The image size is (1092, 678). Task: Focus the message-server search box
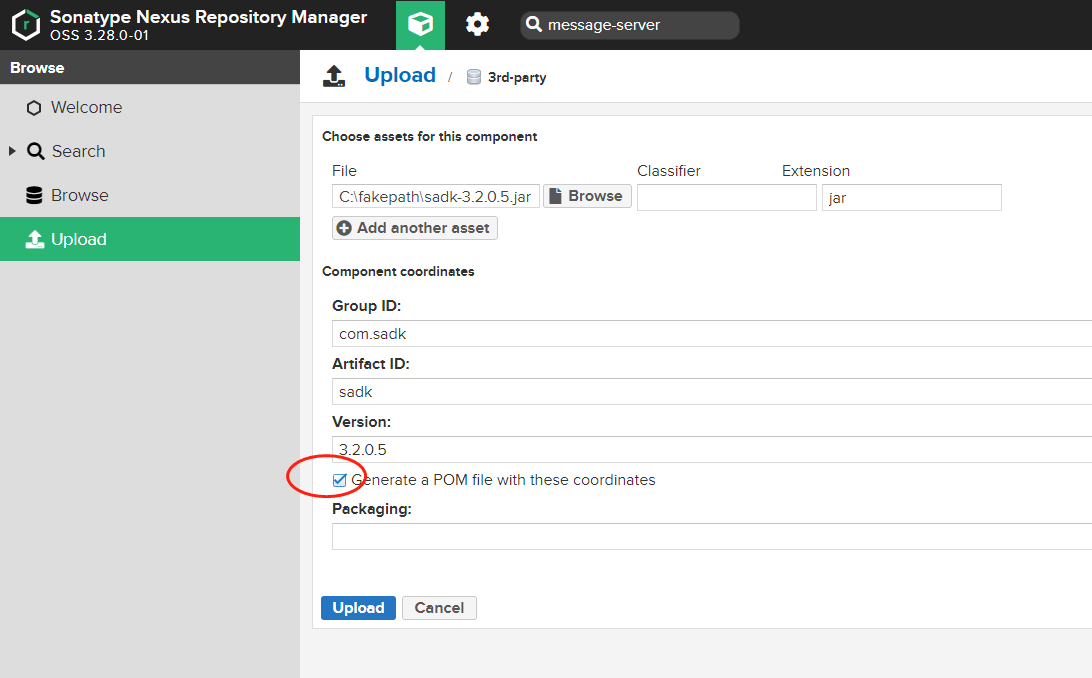click(x=640, y=25)
